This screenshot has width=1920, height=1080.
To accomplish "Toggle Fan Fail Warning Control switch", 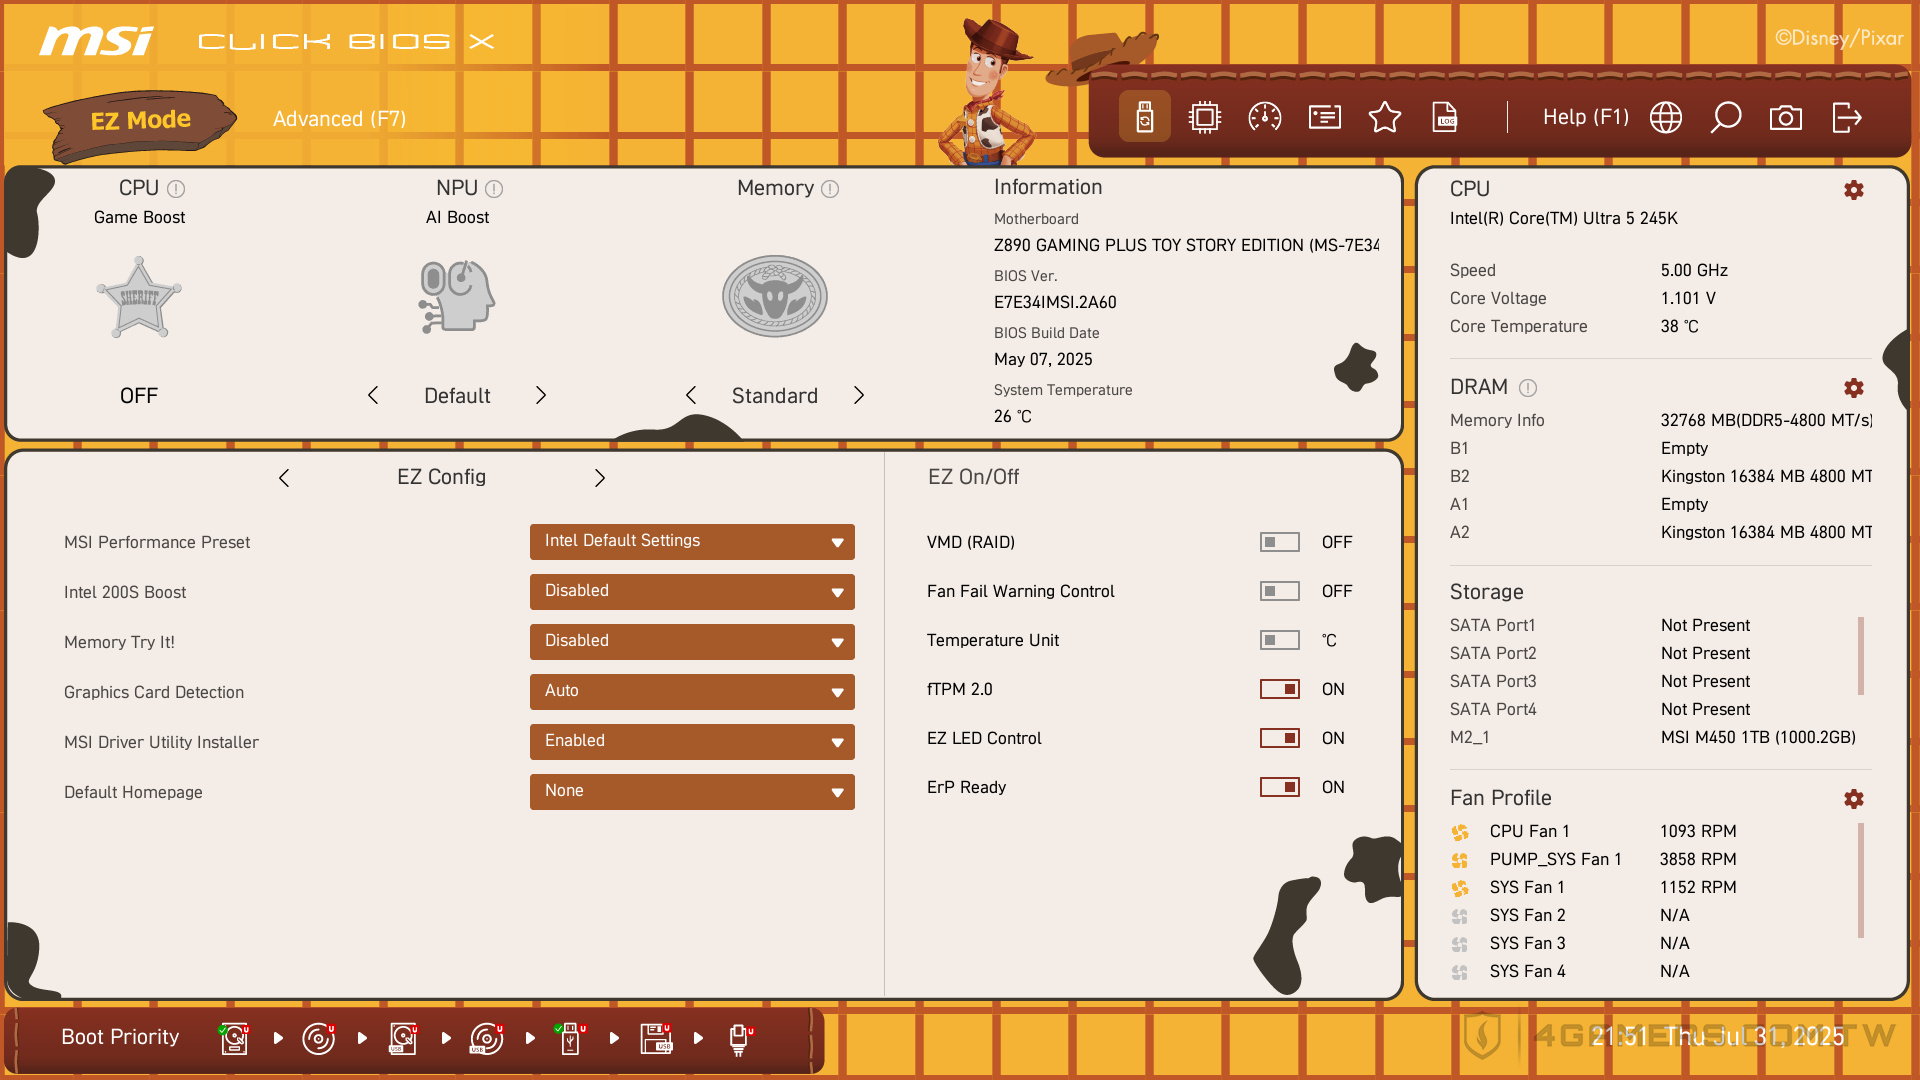I will tap(1280, 591).
